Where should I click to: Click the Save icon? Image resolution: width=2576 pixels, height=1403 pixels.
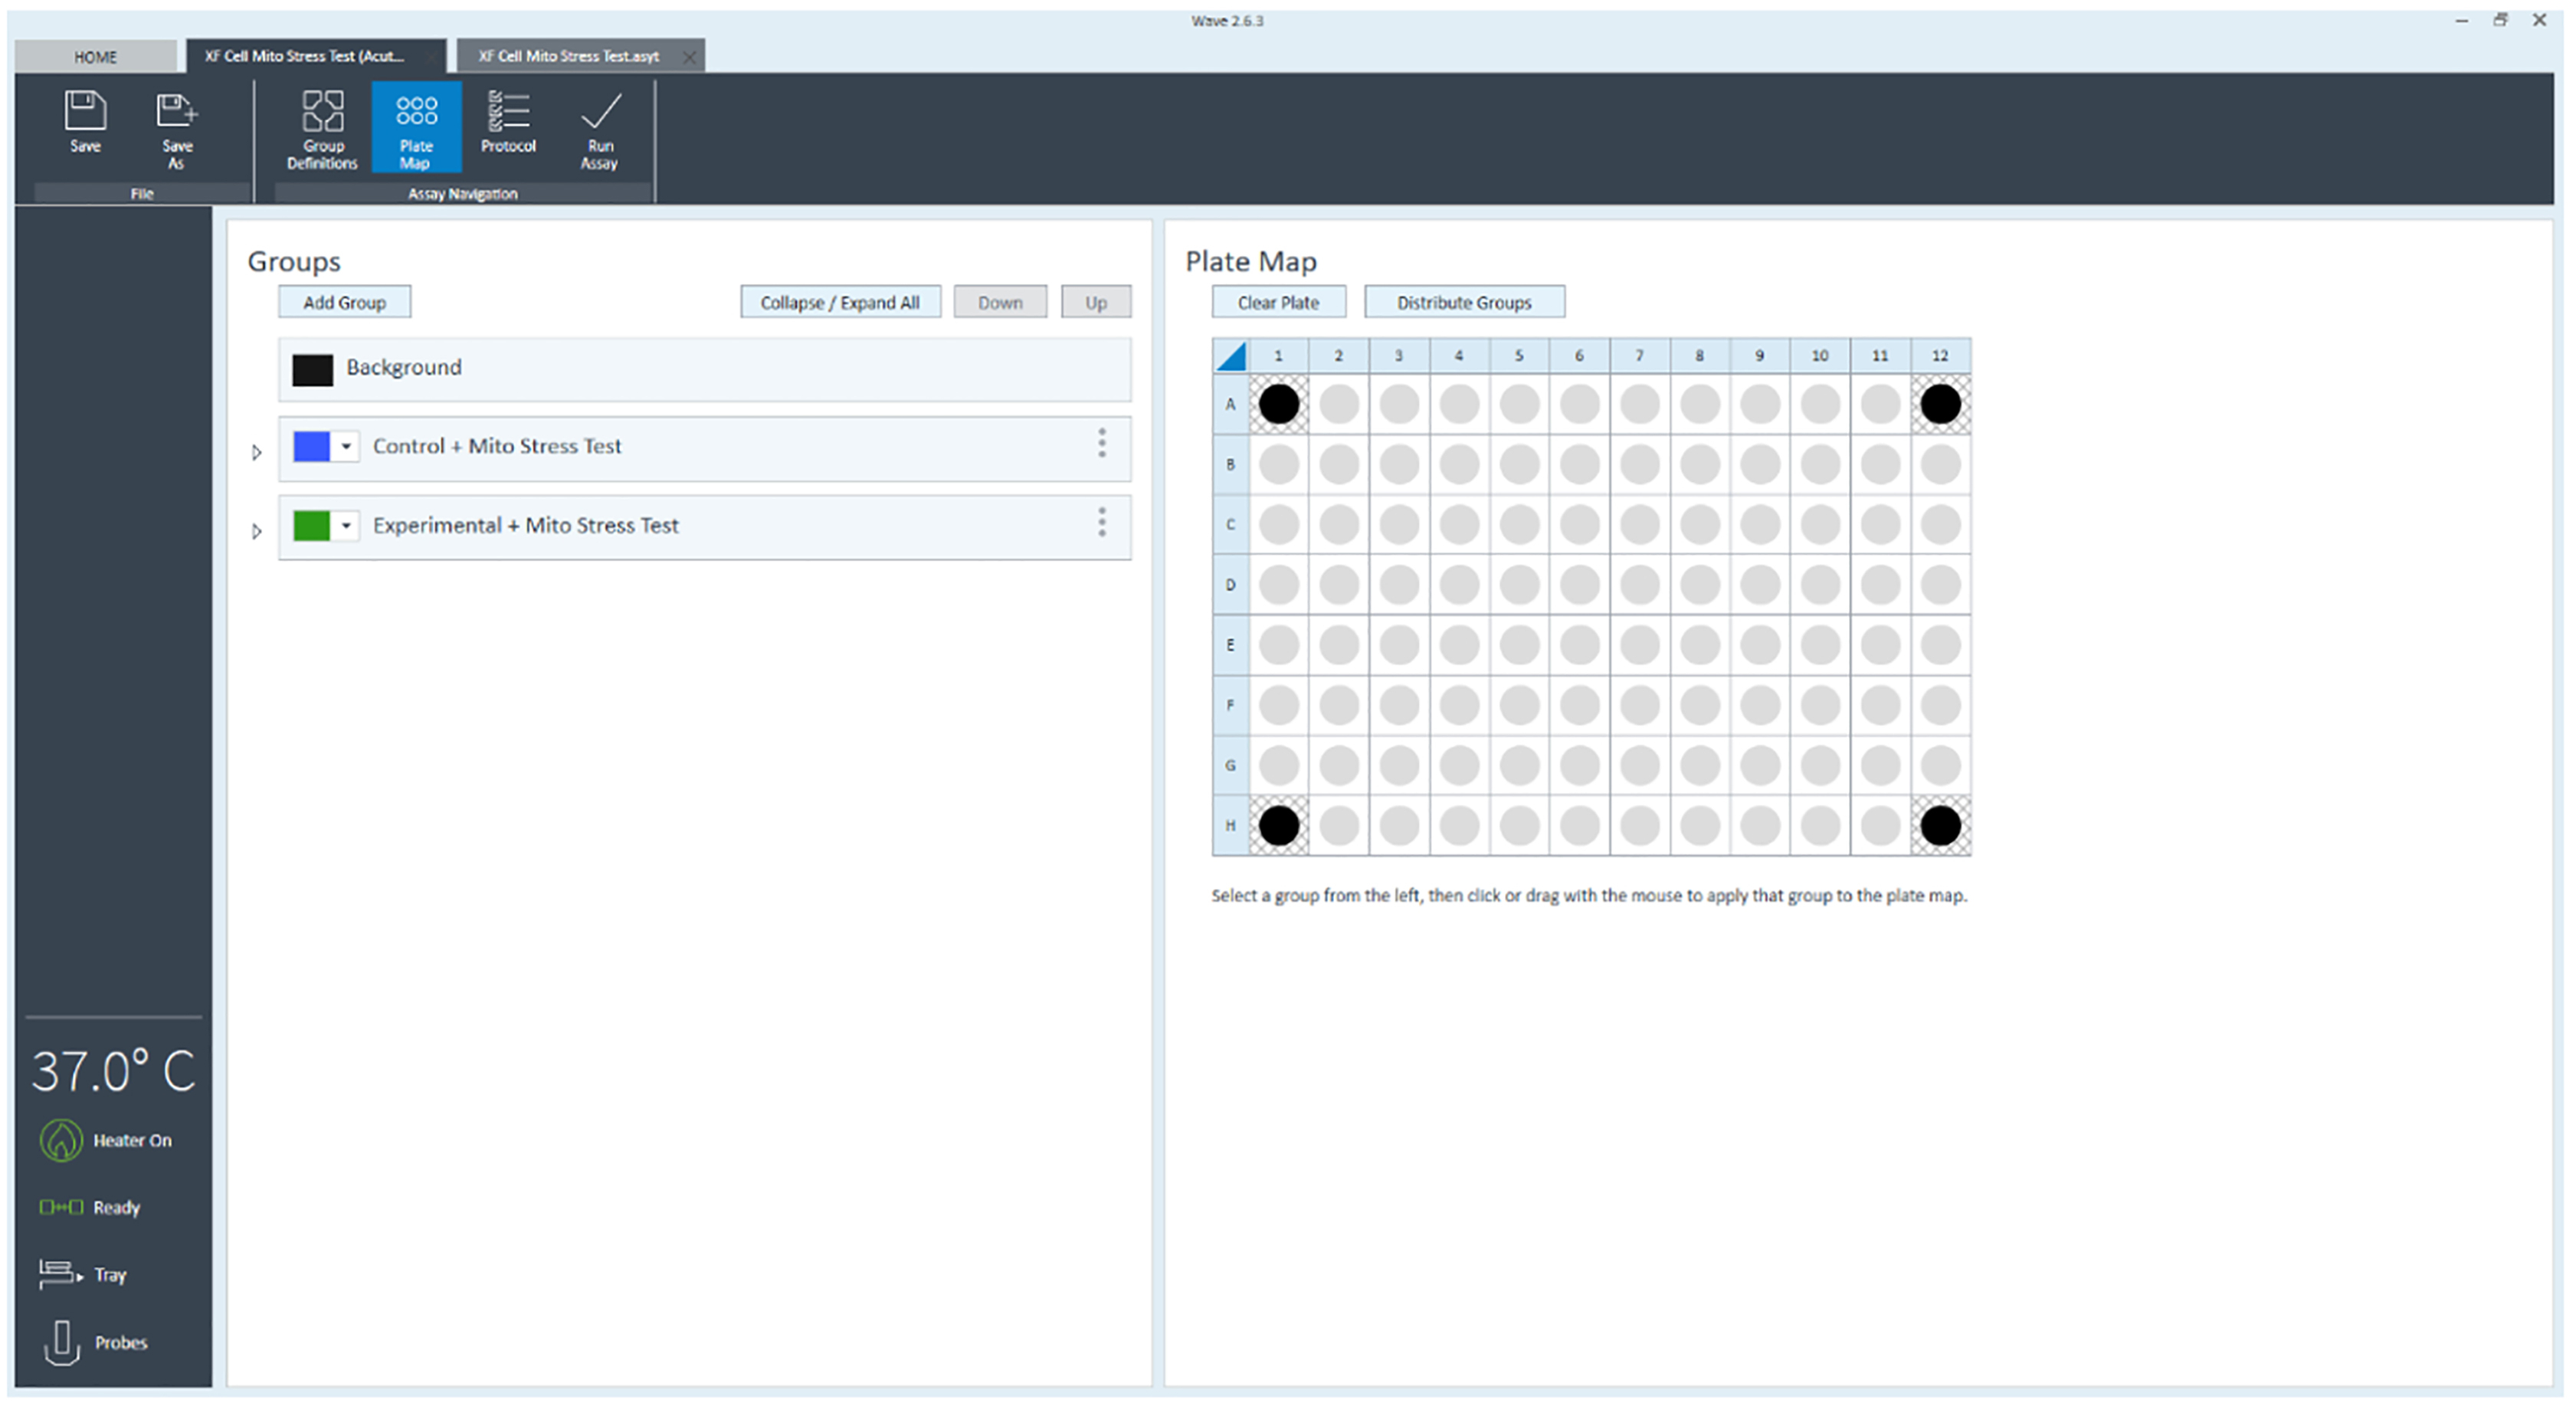click(85, 111)
